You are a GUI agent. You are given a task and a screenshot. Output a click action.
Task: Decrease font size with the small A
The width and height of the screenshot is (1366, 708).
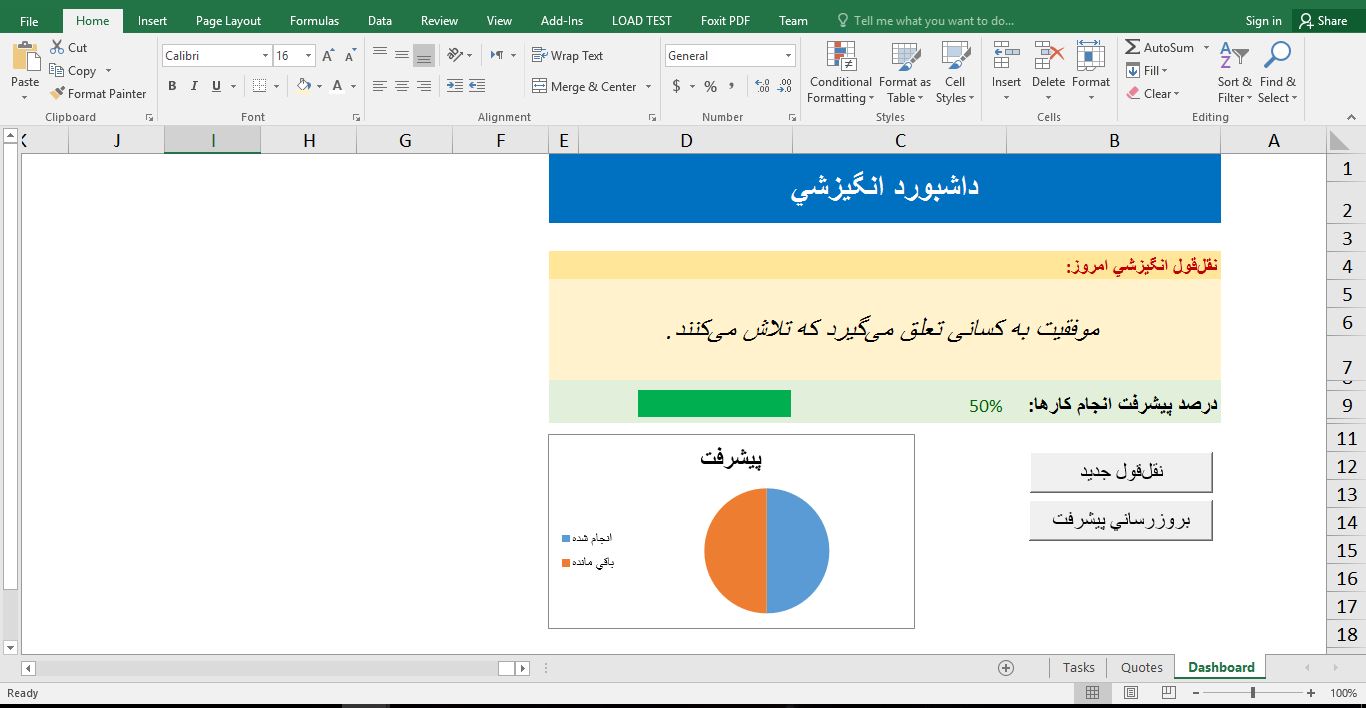[x=349, y=56]
